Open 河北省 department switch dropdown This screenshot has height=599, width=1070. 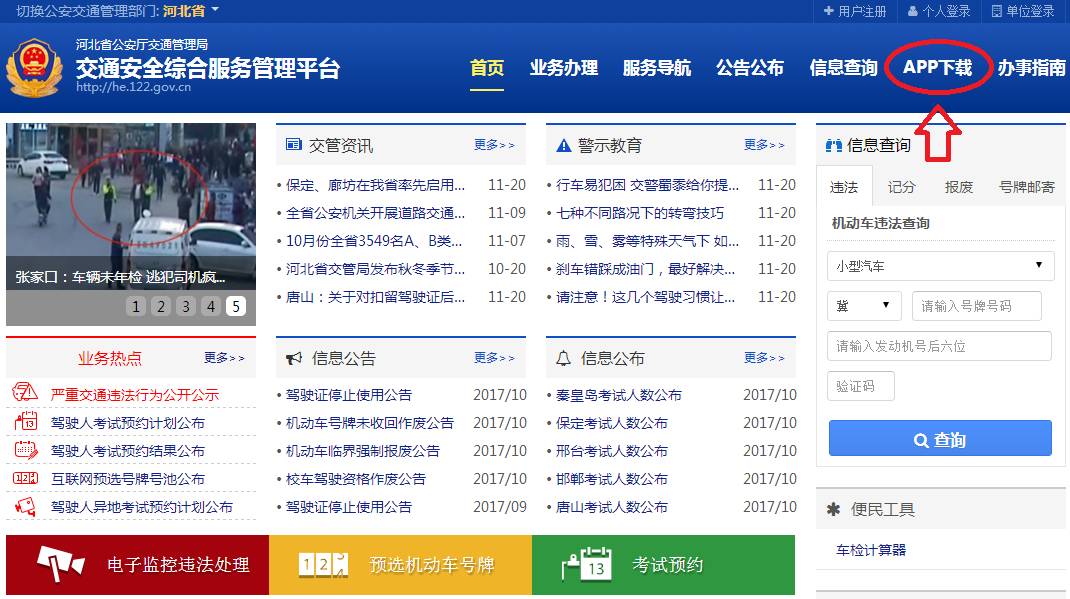(190, 11)
